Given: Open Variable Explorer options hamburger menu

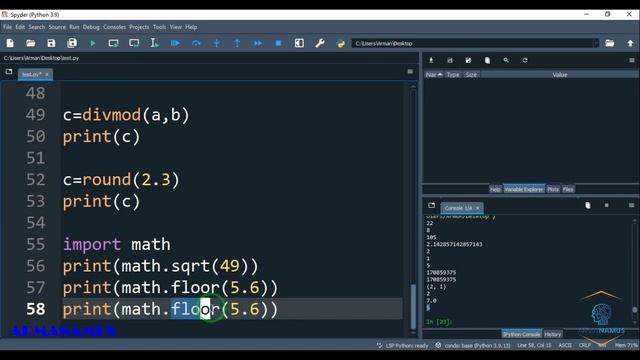Looking at the screenshot, I should click(632, 60).
